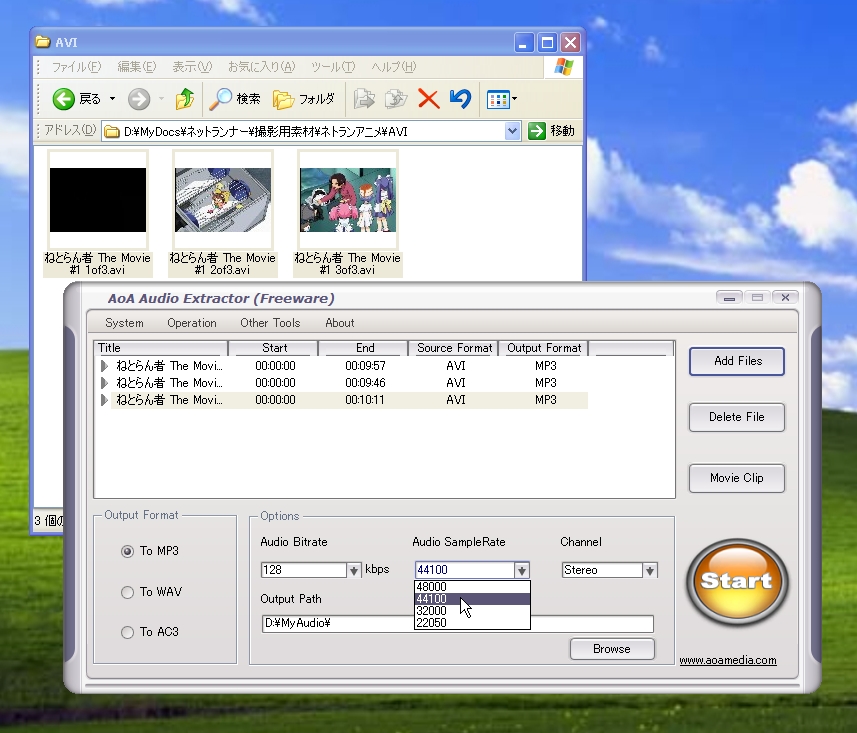Click the orange Start button
The width and height of the screenshot is (857, 733).
tap(737, 581)
